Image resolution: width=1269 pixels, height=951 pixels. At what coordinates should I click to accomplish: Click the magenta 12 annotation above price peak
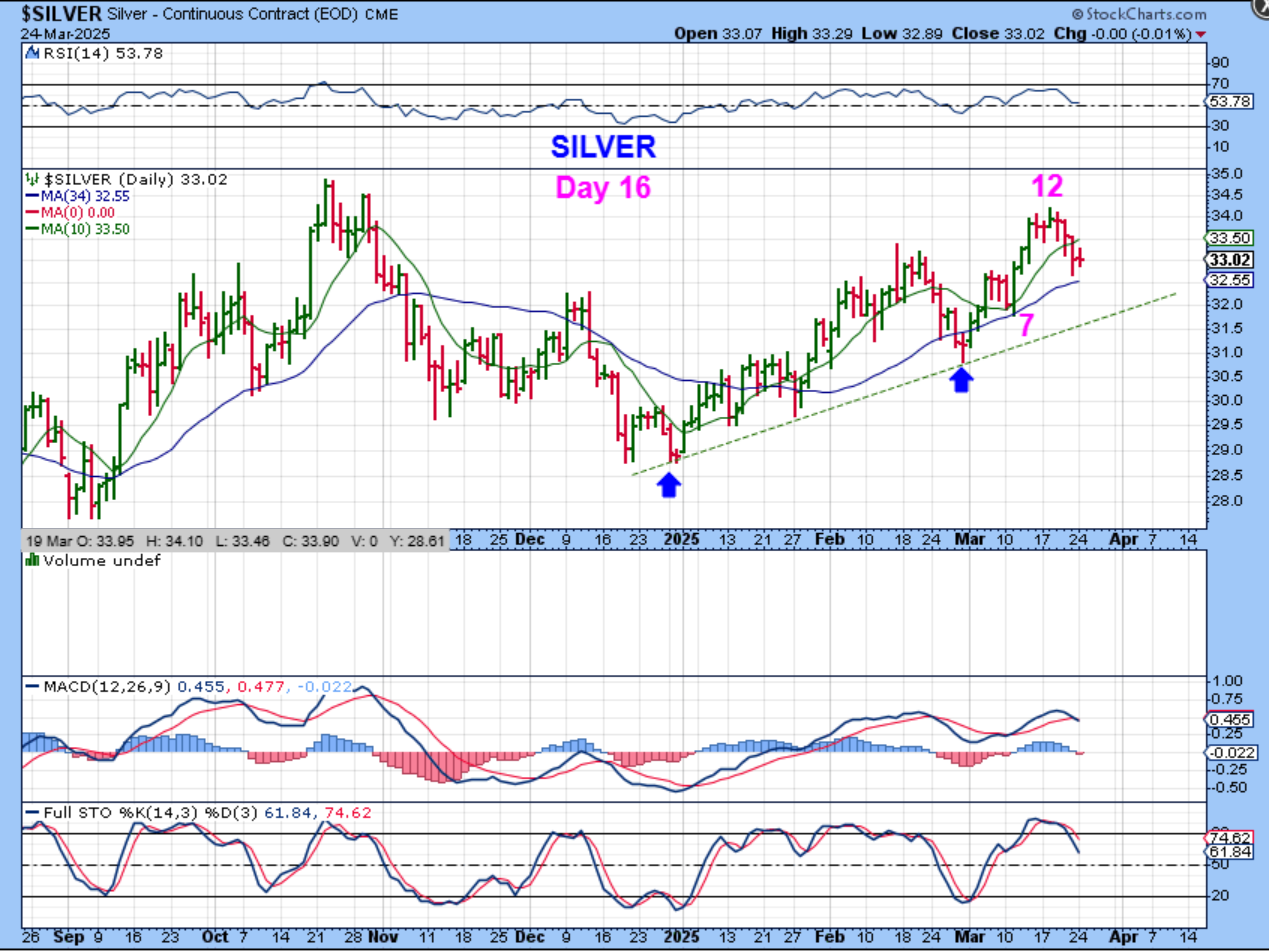(1047, 186)
